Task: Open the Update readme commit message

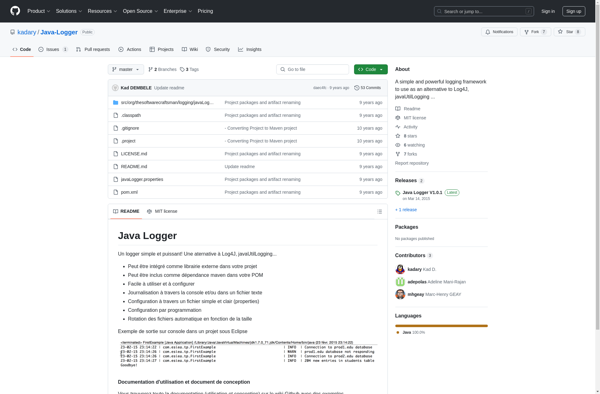Action: coord(169,88)
